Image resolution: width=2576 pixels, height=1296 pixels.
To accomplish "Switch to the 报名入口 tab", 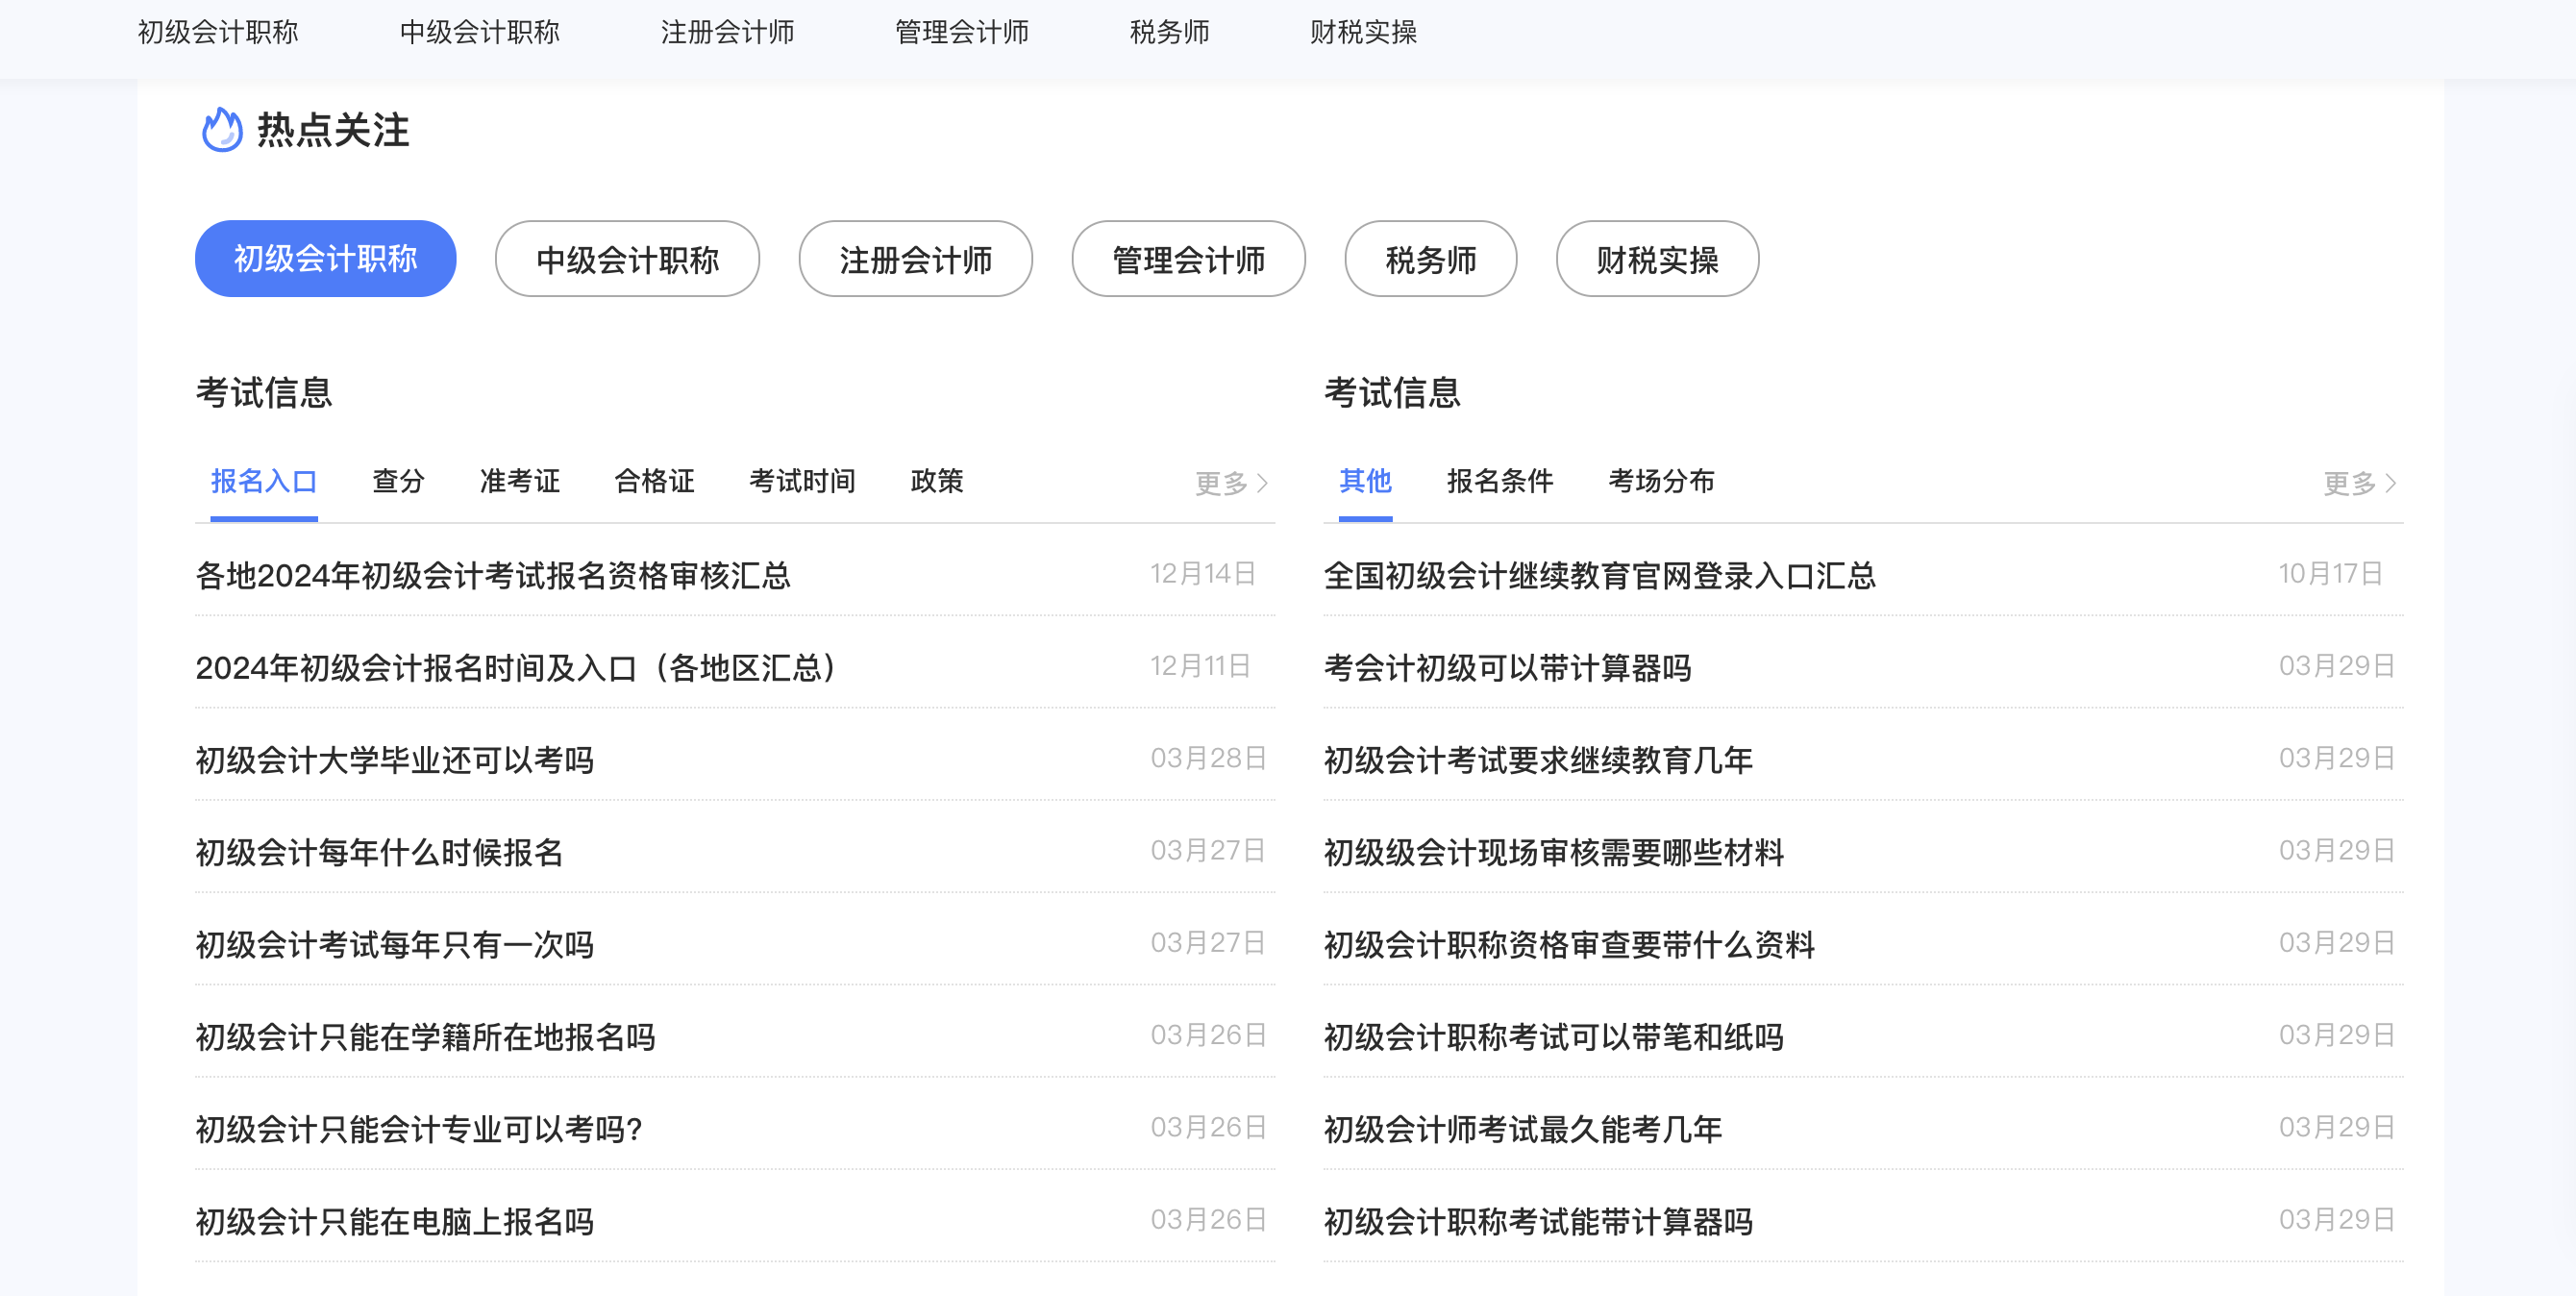I will (264, 482).
